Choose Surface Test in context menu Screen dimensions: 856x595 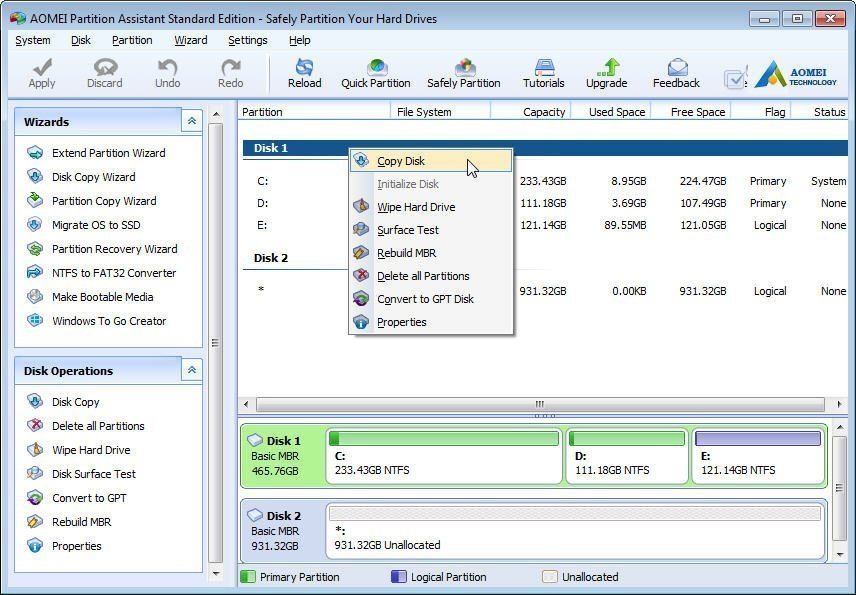(x=431, y=230)
